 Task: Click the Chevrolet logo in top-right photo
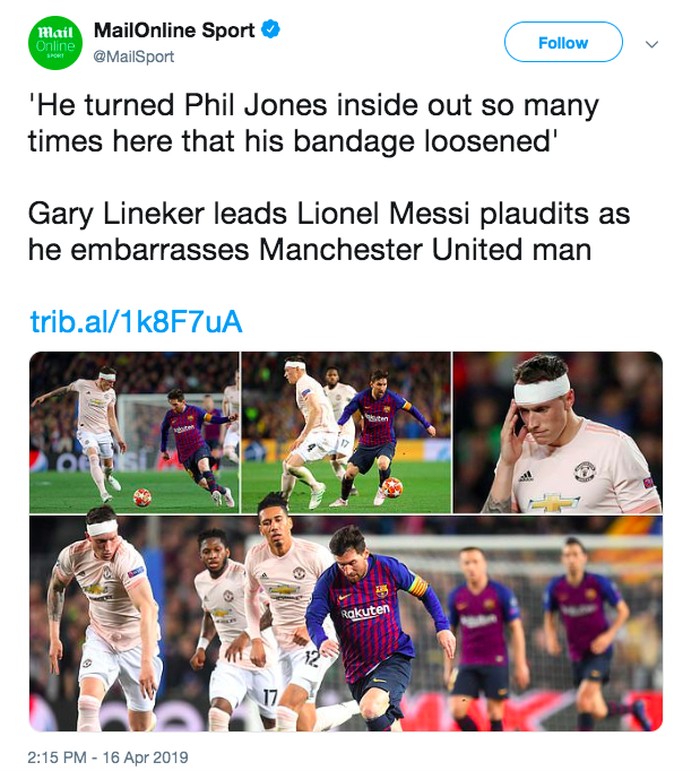(553, 502)
